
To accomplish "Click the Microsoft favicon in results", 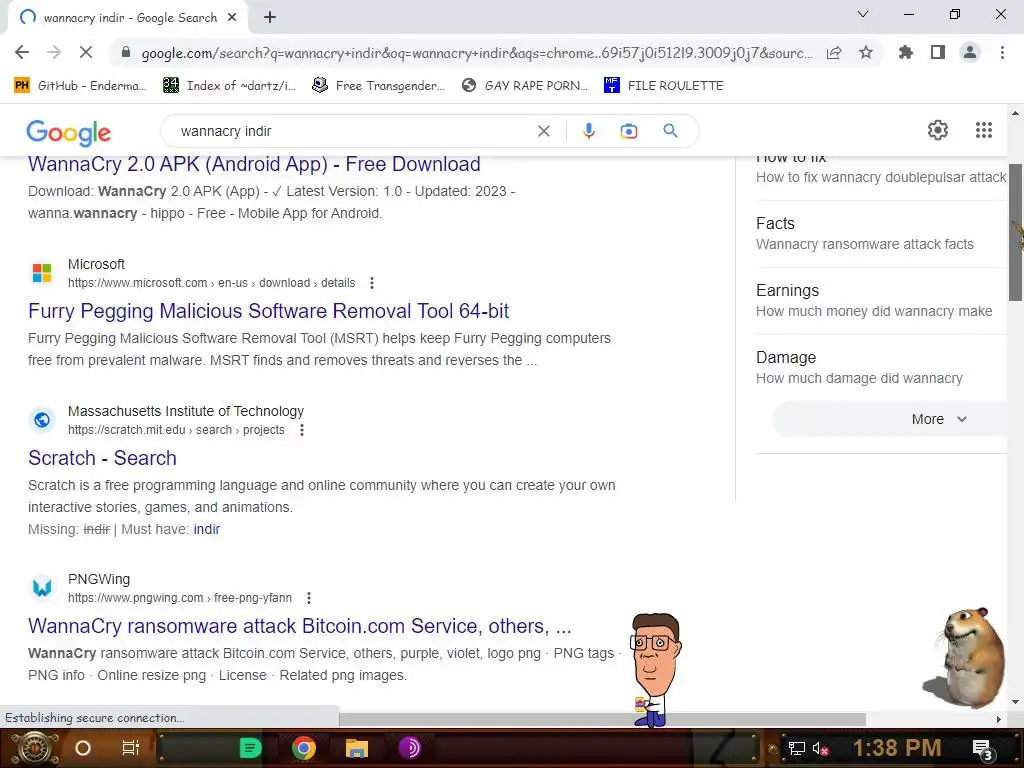I will (x=42, y=273).
